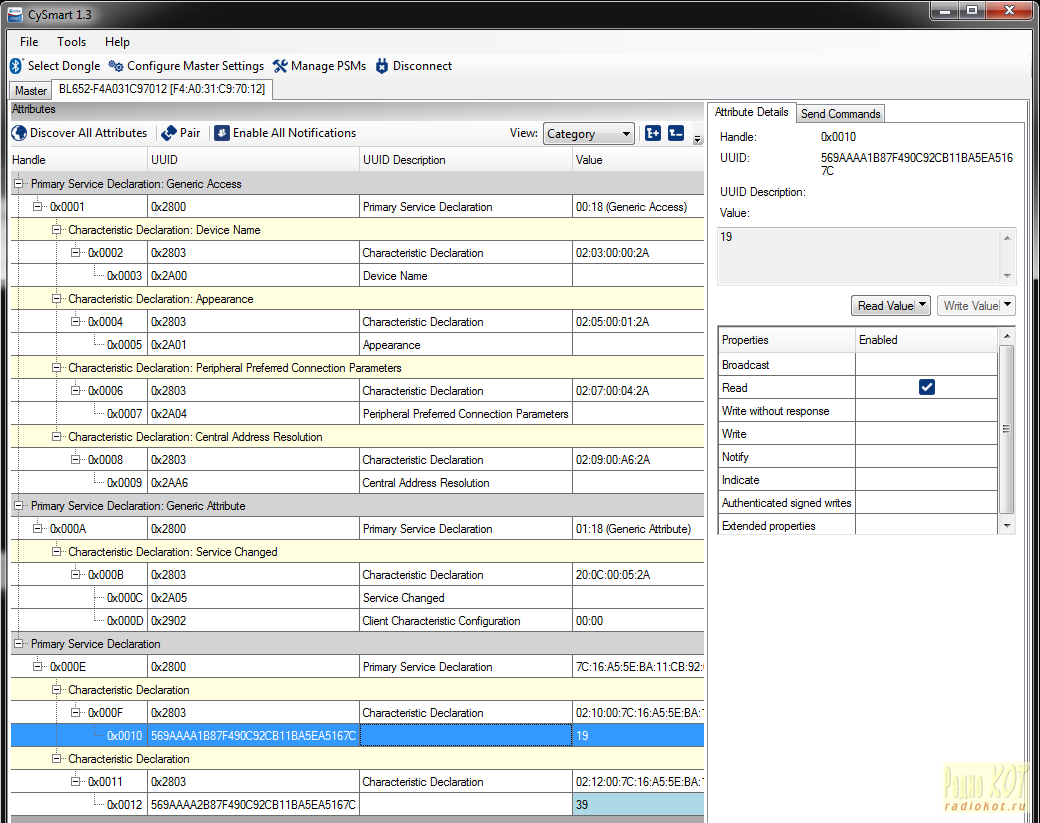The width and height of the screenshot is (1040, 823).
Task: Open the Help menu
Action: coord(117,42)
